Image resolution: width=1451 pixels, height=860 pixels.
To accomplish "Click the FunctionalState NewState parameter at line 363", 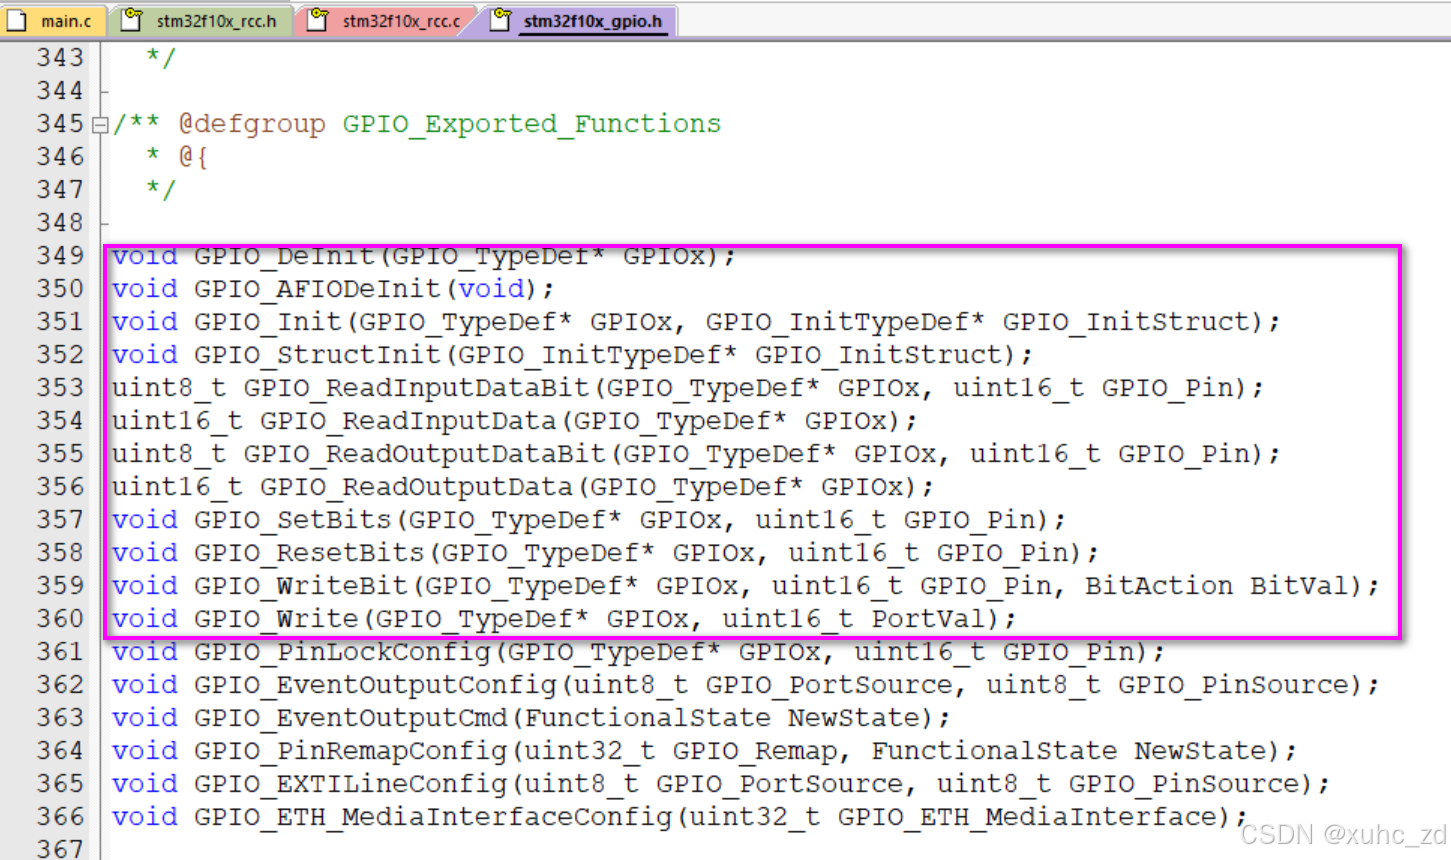I will pyautogui.click(x=722, y=717).
